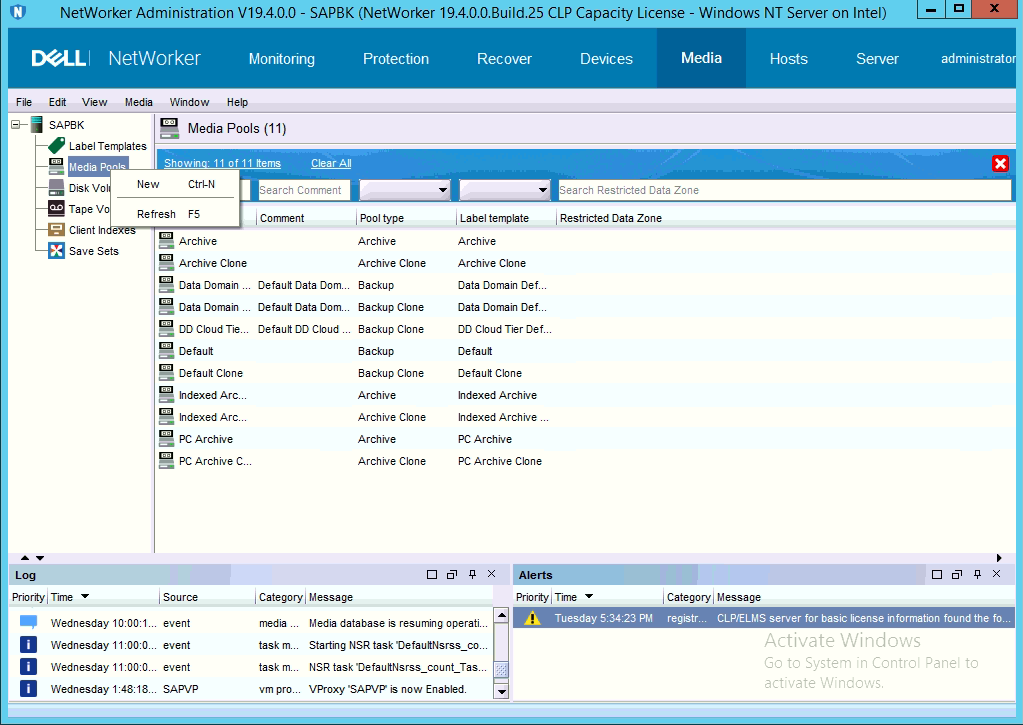
Task: Click the warning icon in Alerts panel
Action: [532, 618]
